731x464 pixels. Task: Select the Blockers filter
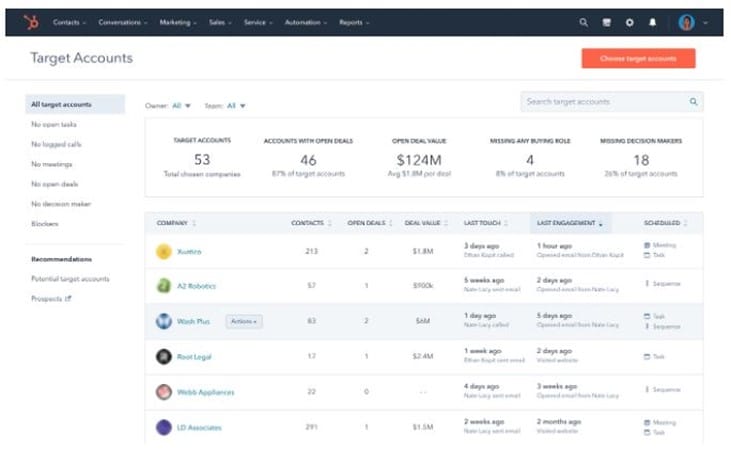(x=45, y=224)
